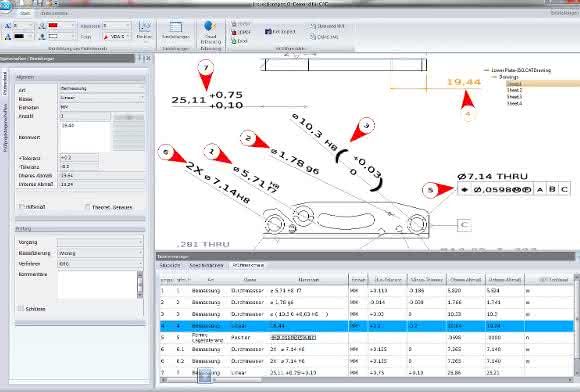Click the font color letter icon

point(7,37)
